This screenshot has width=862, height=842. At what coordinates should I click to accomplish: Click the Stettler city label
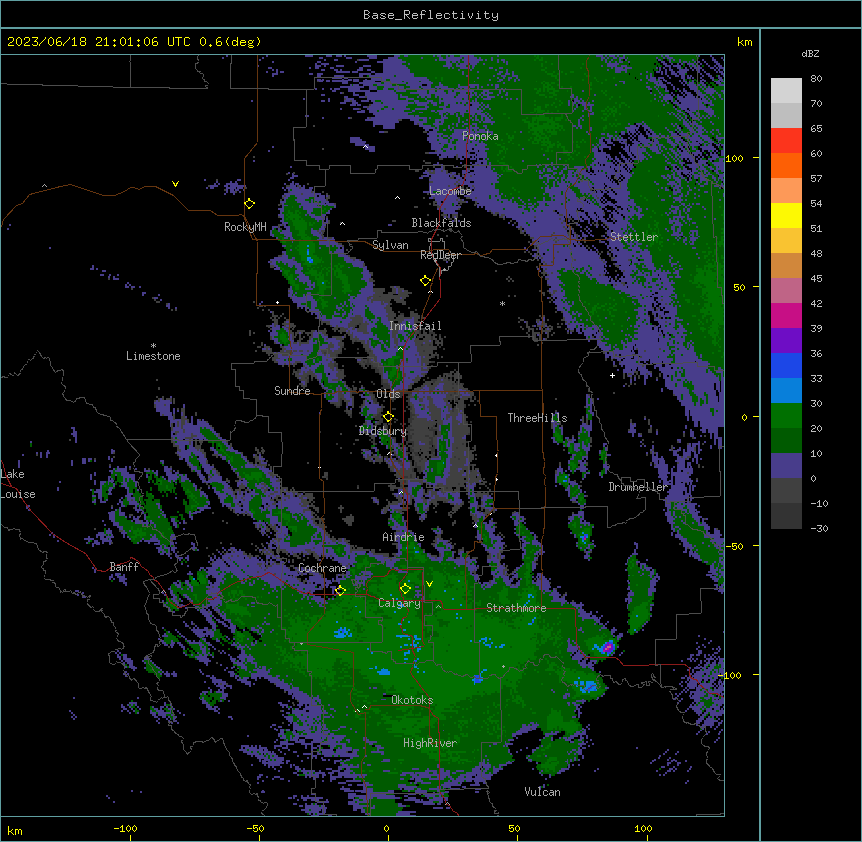pos(634,237)
